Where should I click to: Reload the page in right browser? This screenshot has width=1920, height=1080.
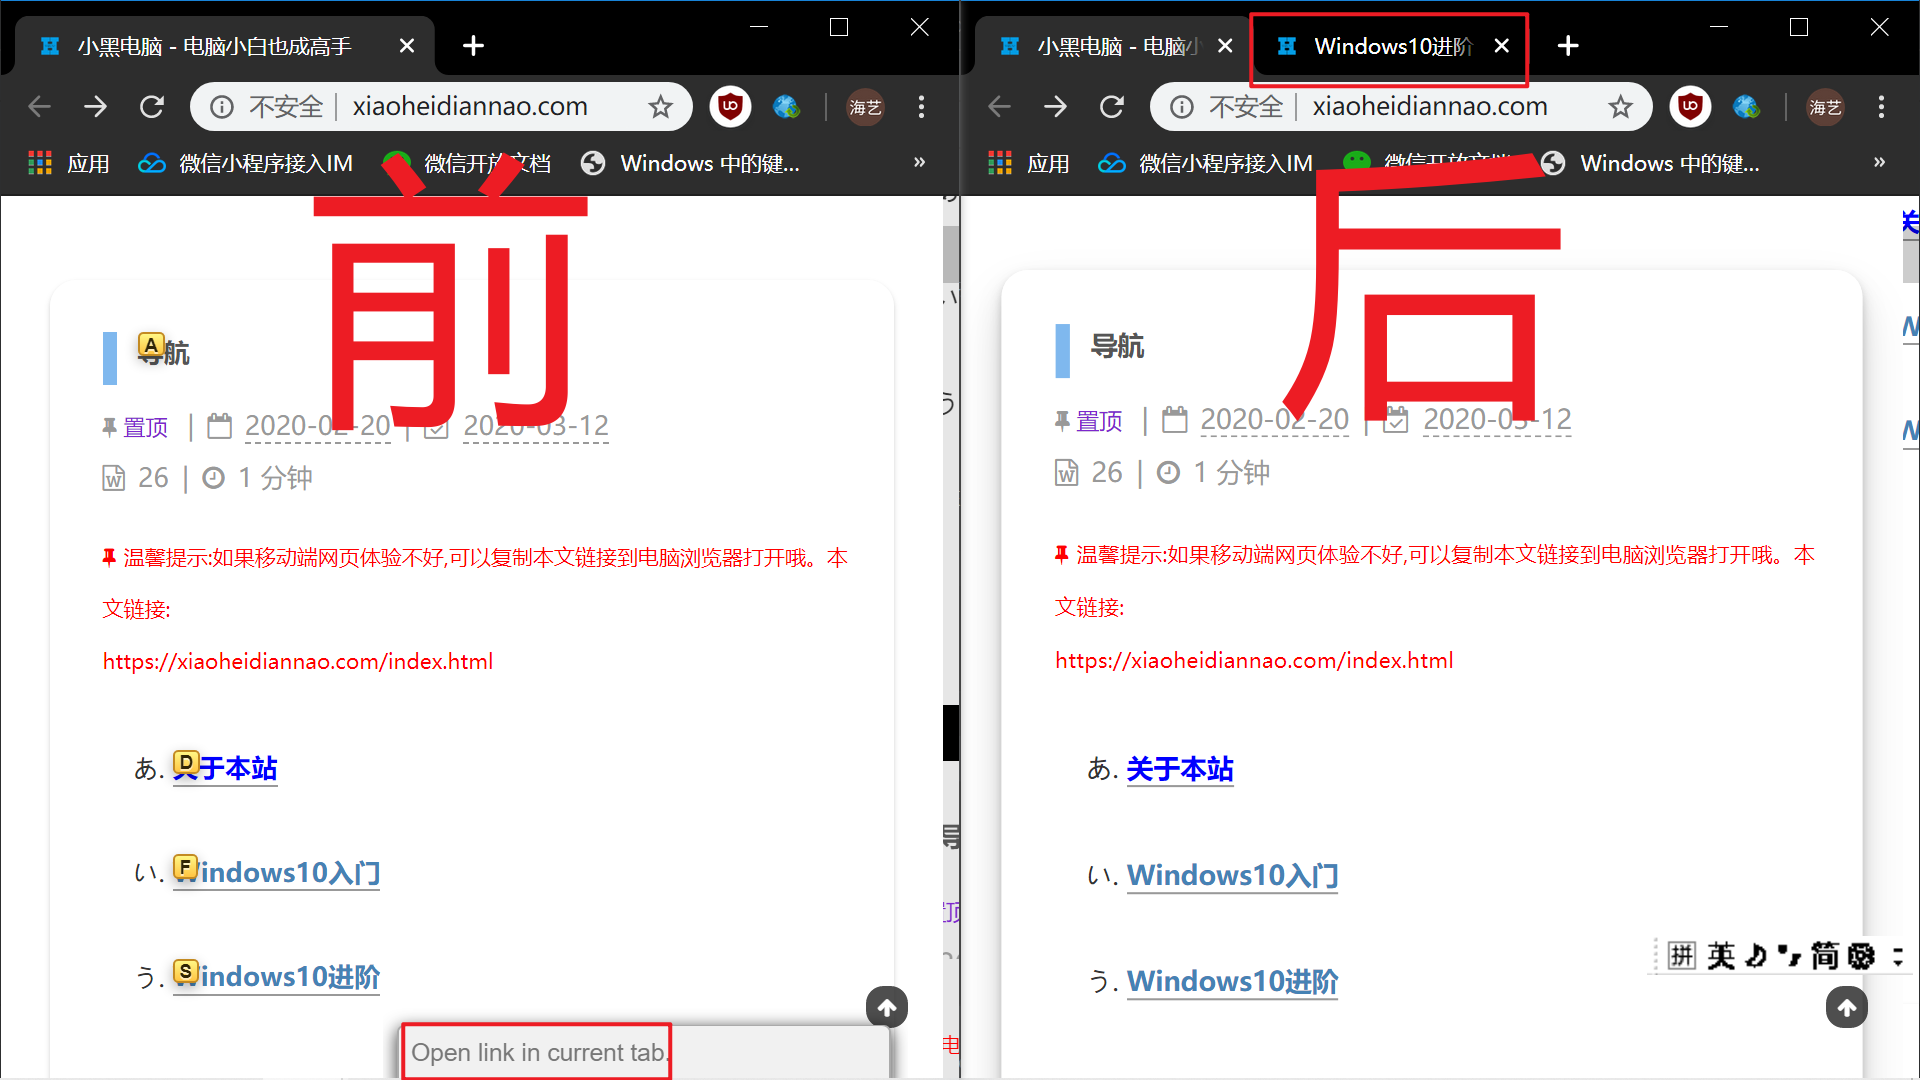click(x=1112, y=107)
